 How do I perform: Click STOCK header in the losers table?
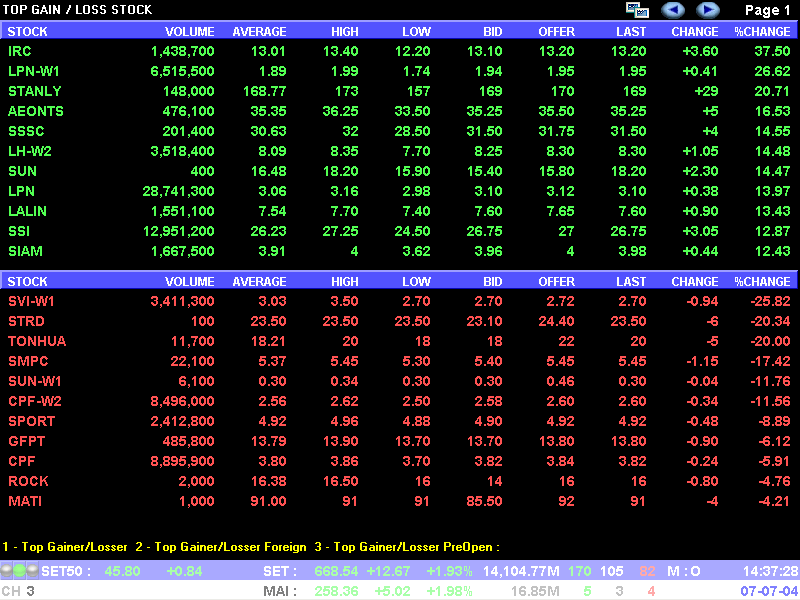pos(28,282)
